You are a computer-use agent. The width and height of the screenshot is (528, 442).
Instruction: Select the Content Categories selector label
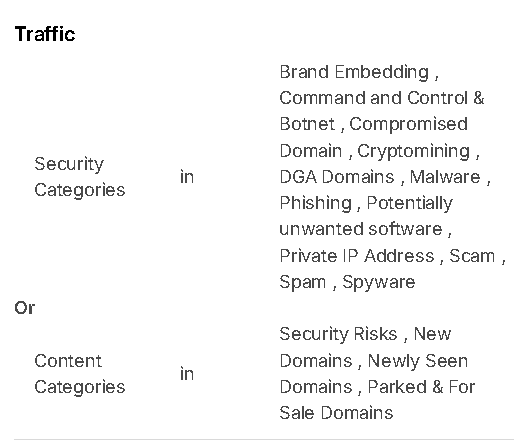(x=79, y=374)
